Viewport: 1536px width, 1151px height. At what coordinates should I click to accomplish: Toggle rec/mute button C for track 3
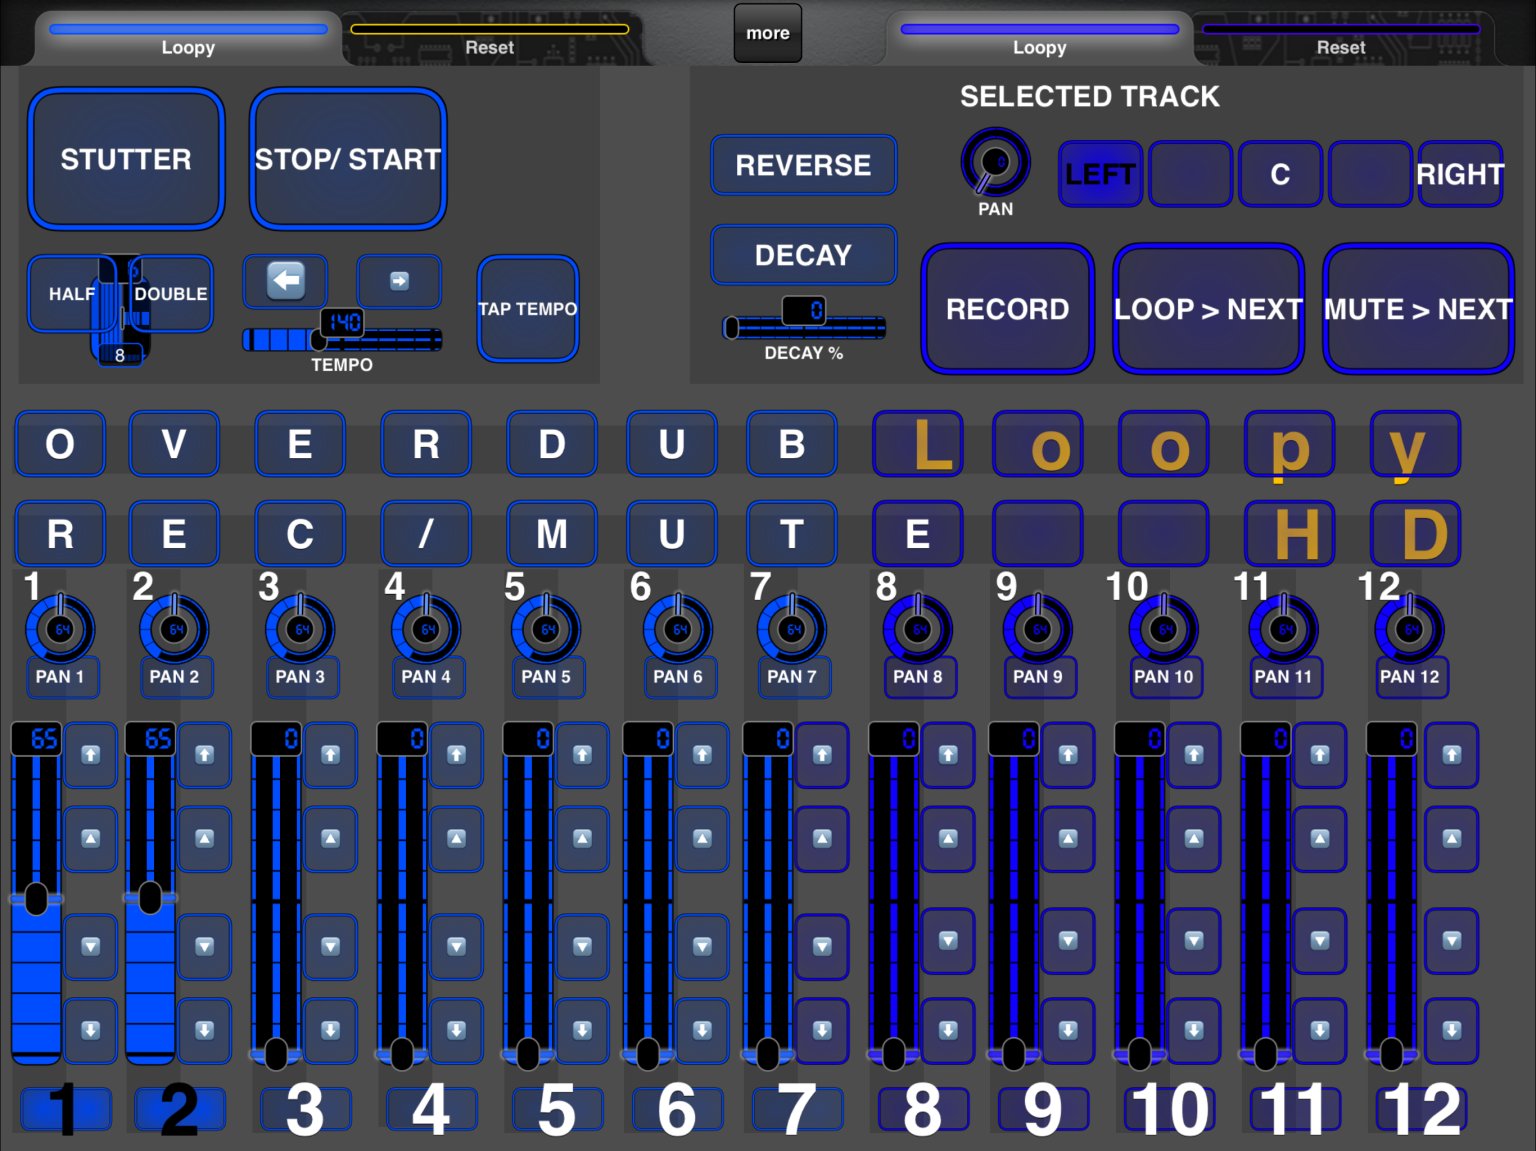pyautogui.click(x=300, y=534)
